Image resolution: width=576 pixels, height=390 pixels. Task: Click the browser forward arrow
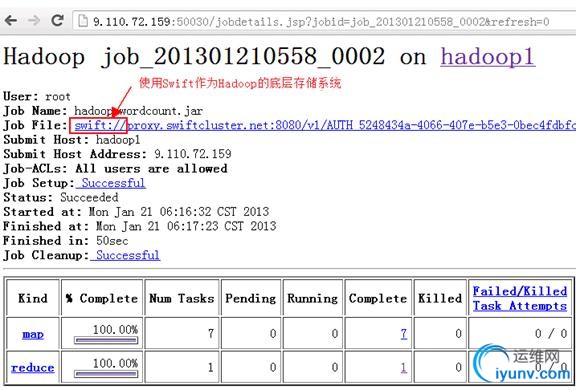(34, 20)
